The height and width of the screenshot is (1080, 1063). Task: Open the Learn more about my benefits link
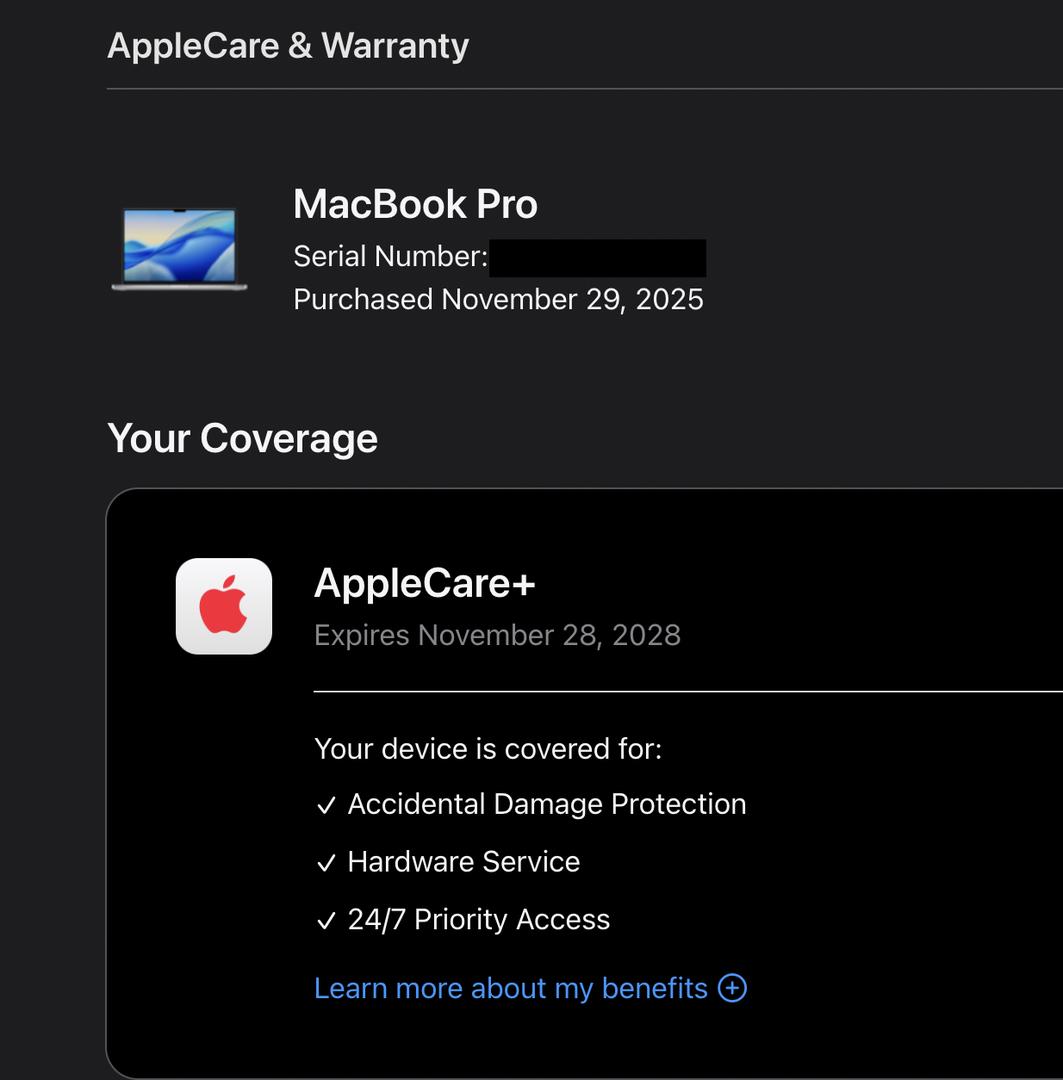(x=510, y=988)
